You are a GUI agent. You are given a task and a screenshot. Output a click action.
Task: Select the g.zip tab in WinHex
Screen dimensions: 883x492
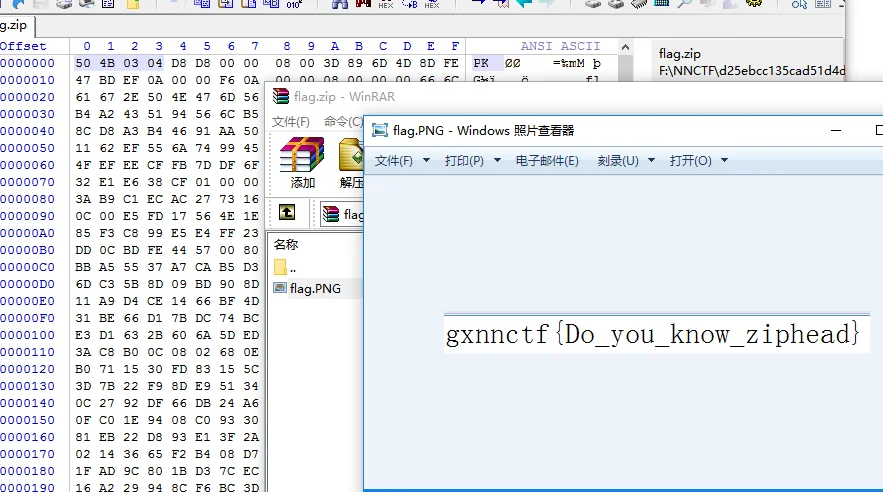coord(15,25)
